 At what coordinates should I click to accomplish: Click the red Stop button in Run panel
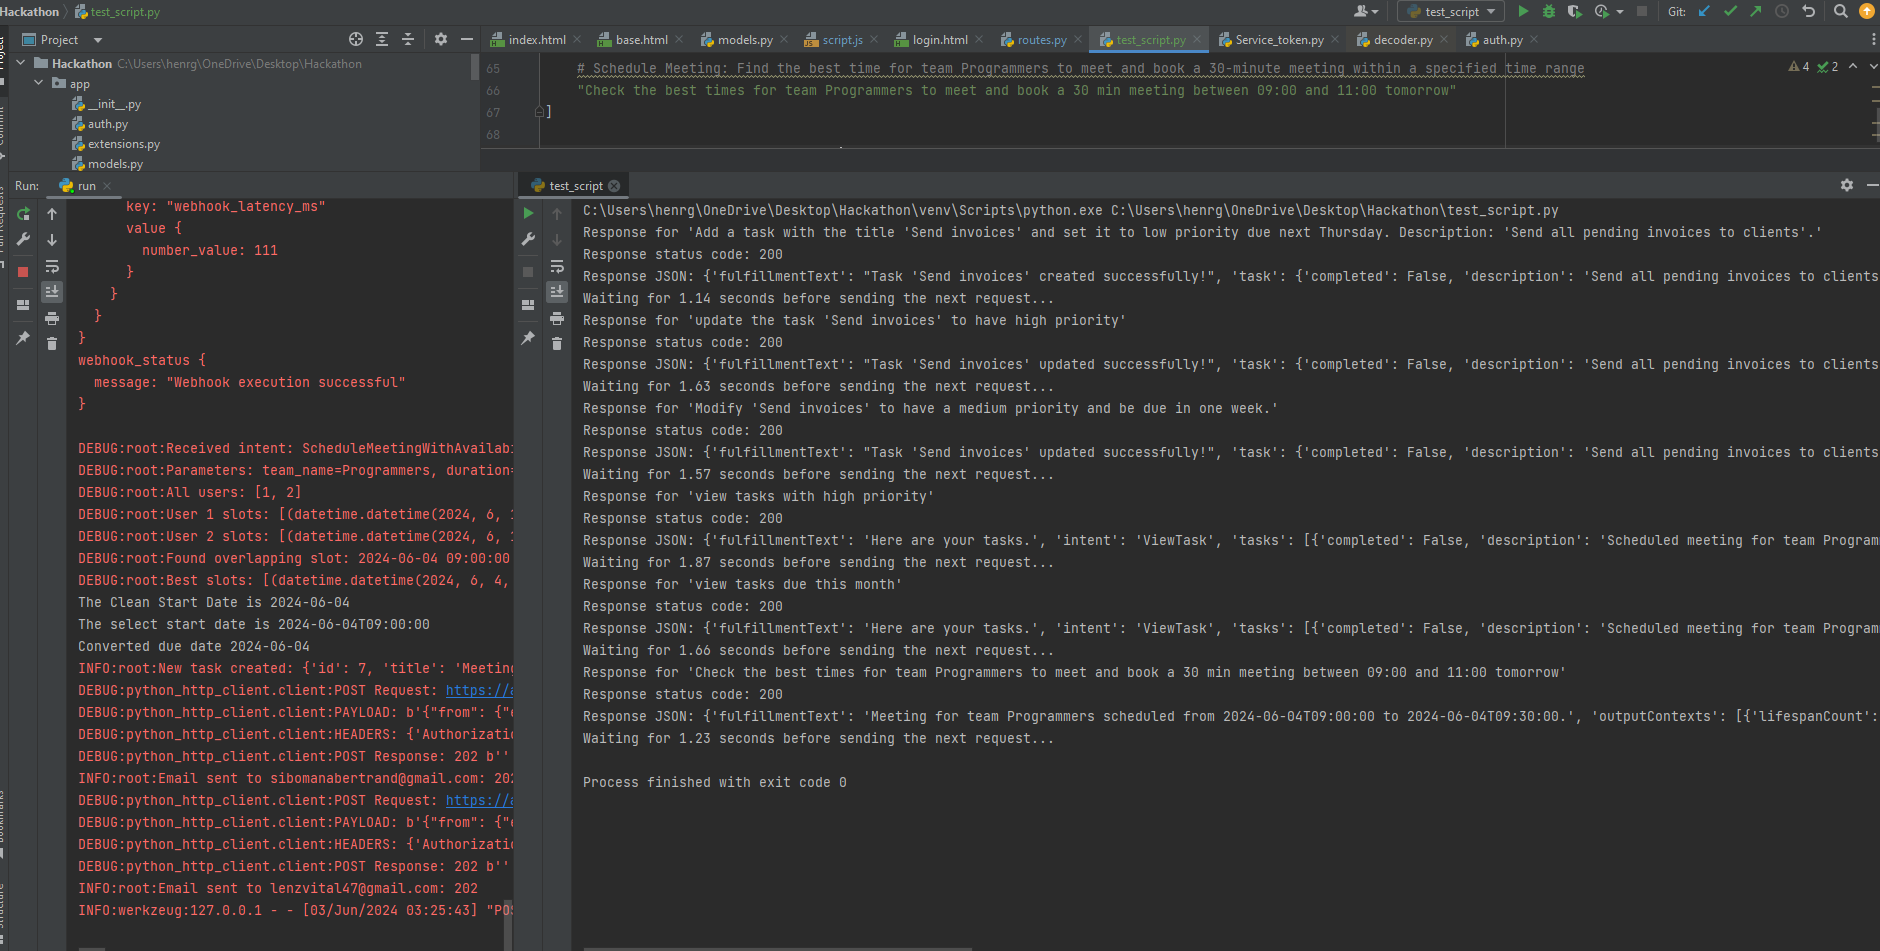pyautogui.click(x=23, y=272)
